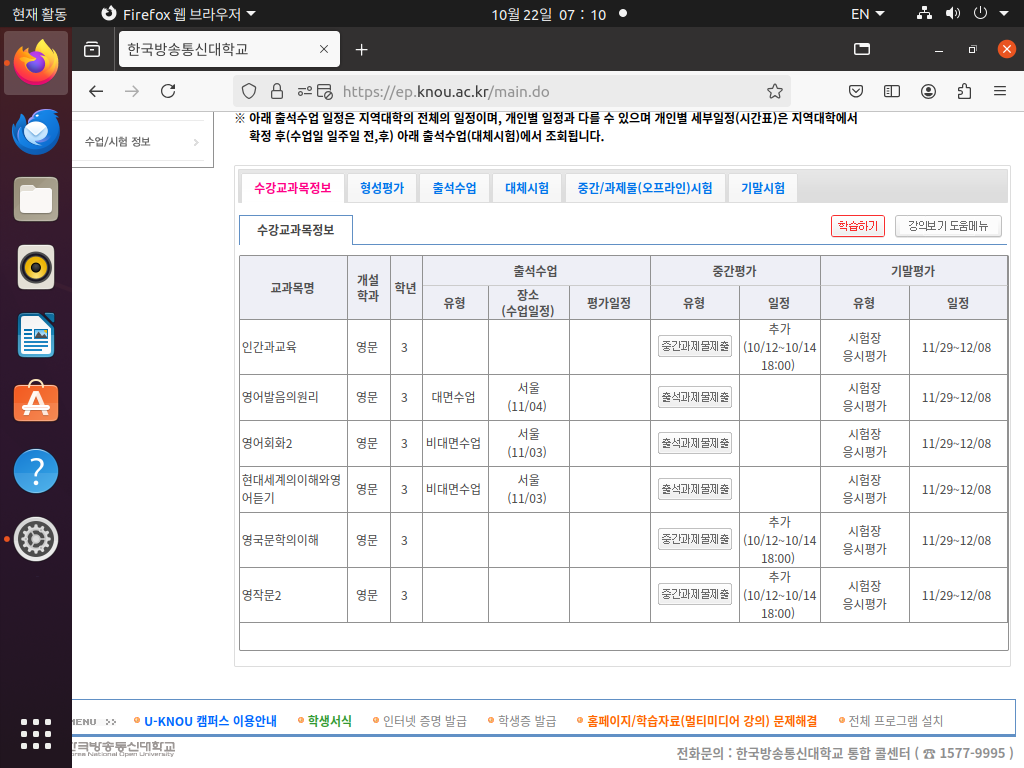Image resolution: width=1024 pixels, height=768 pixels.
Task: Open the 학생서식 footer link
Action: click(x=330, y=721)
